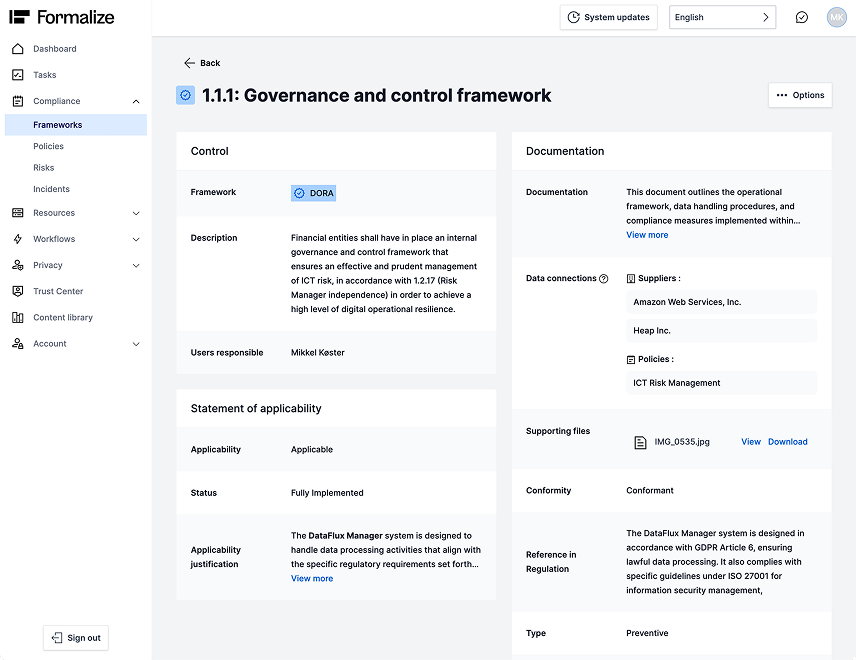Click the Workflows lightning bolt icon
This screenshot has width=856, height=660.
click(x=17, y=239)
